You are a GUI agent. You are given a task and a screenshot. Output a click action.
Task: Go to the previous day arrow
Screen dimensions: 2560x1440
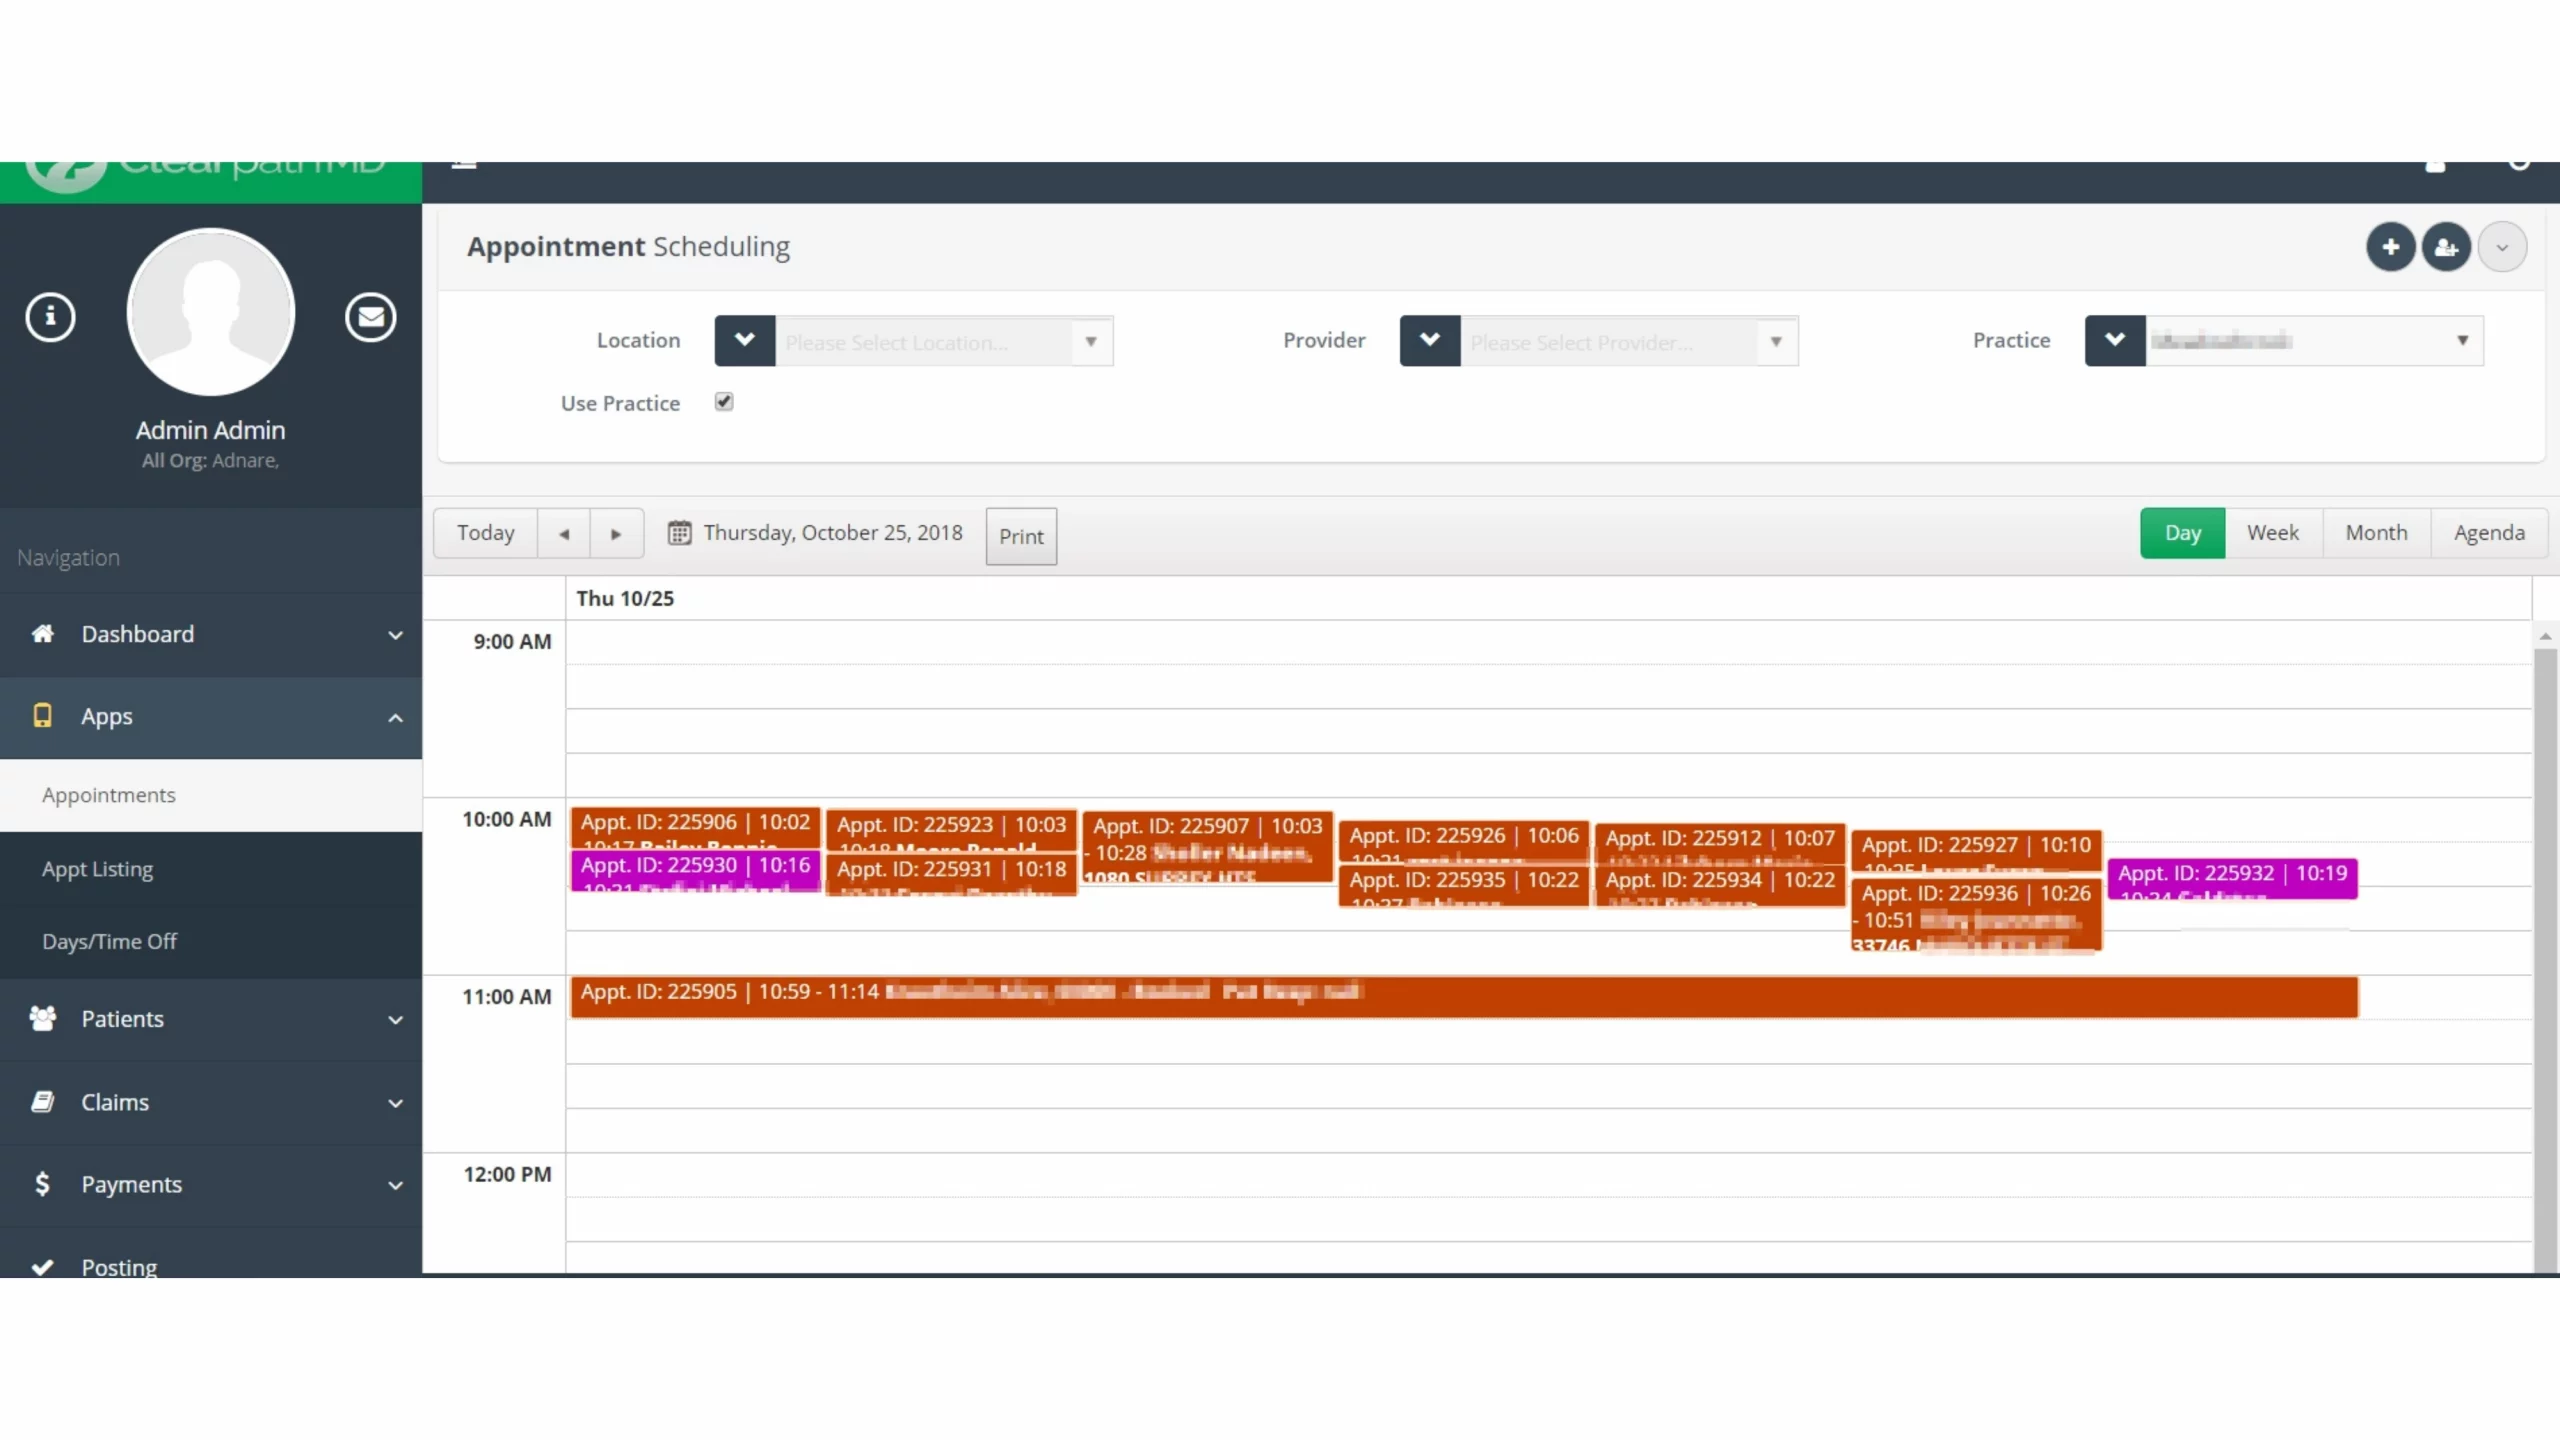click(564, 534)
